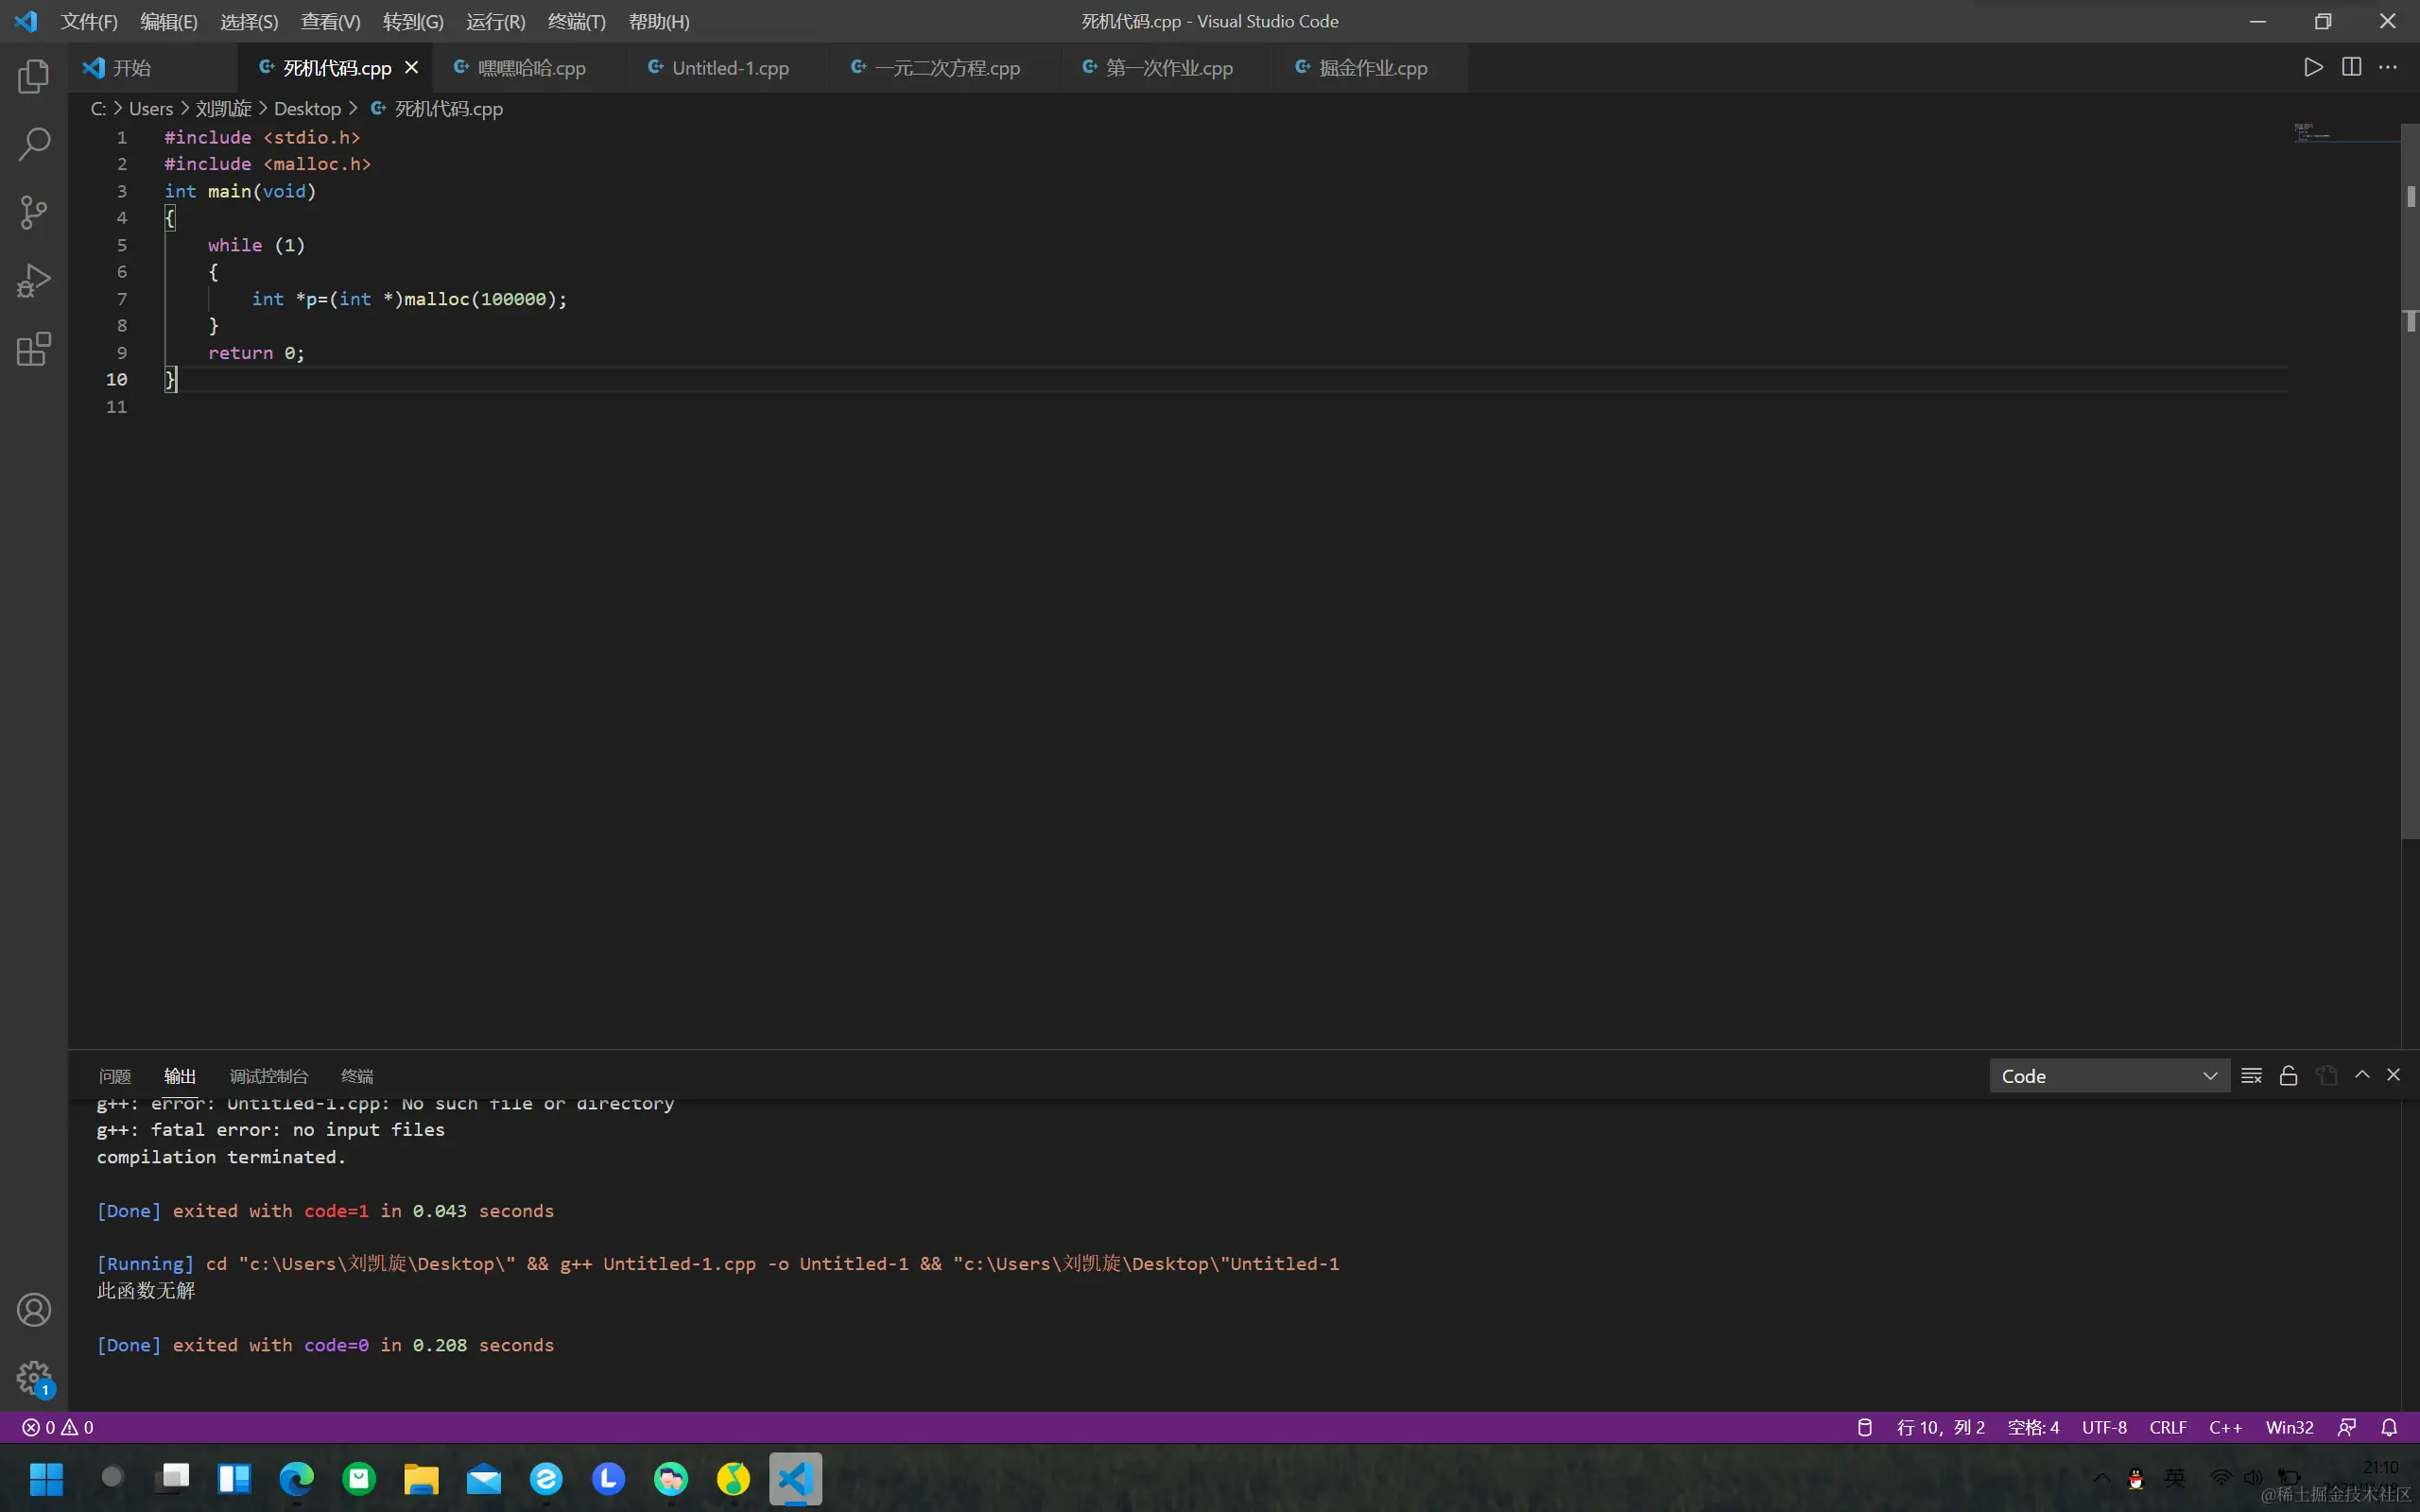Click the CRLF line ending button
This screenshot has width=2420, height=1512.
click(x=2167, y=1427)
